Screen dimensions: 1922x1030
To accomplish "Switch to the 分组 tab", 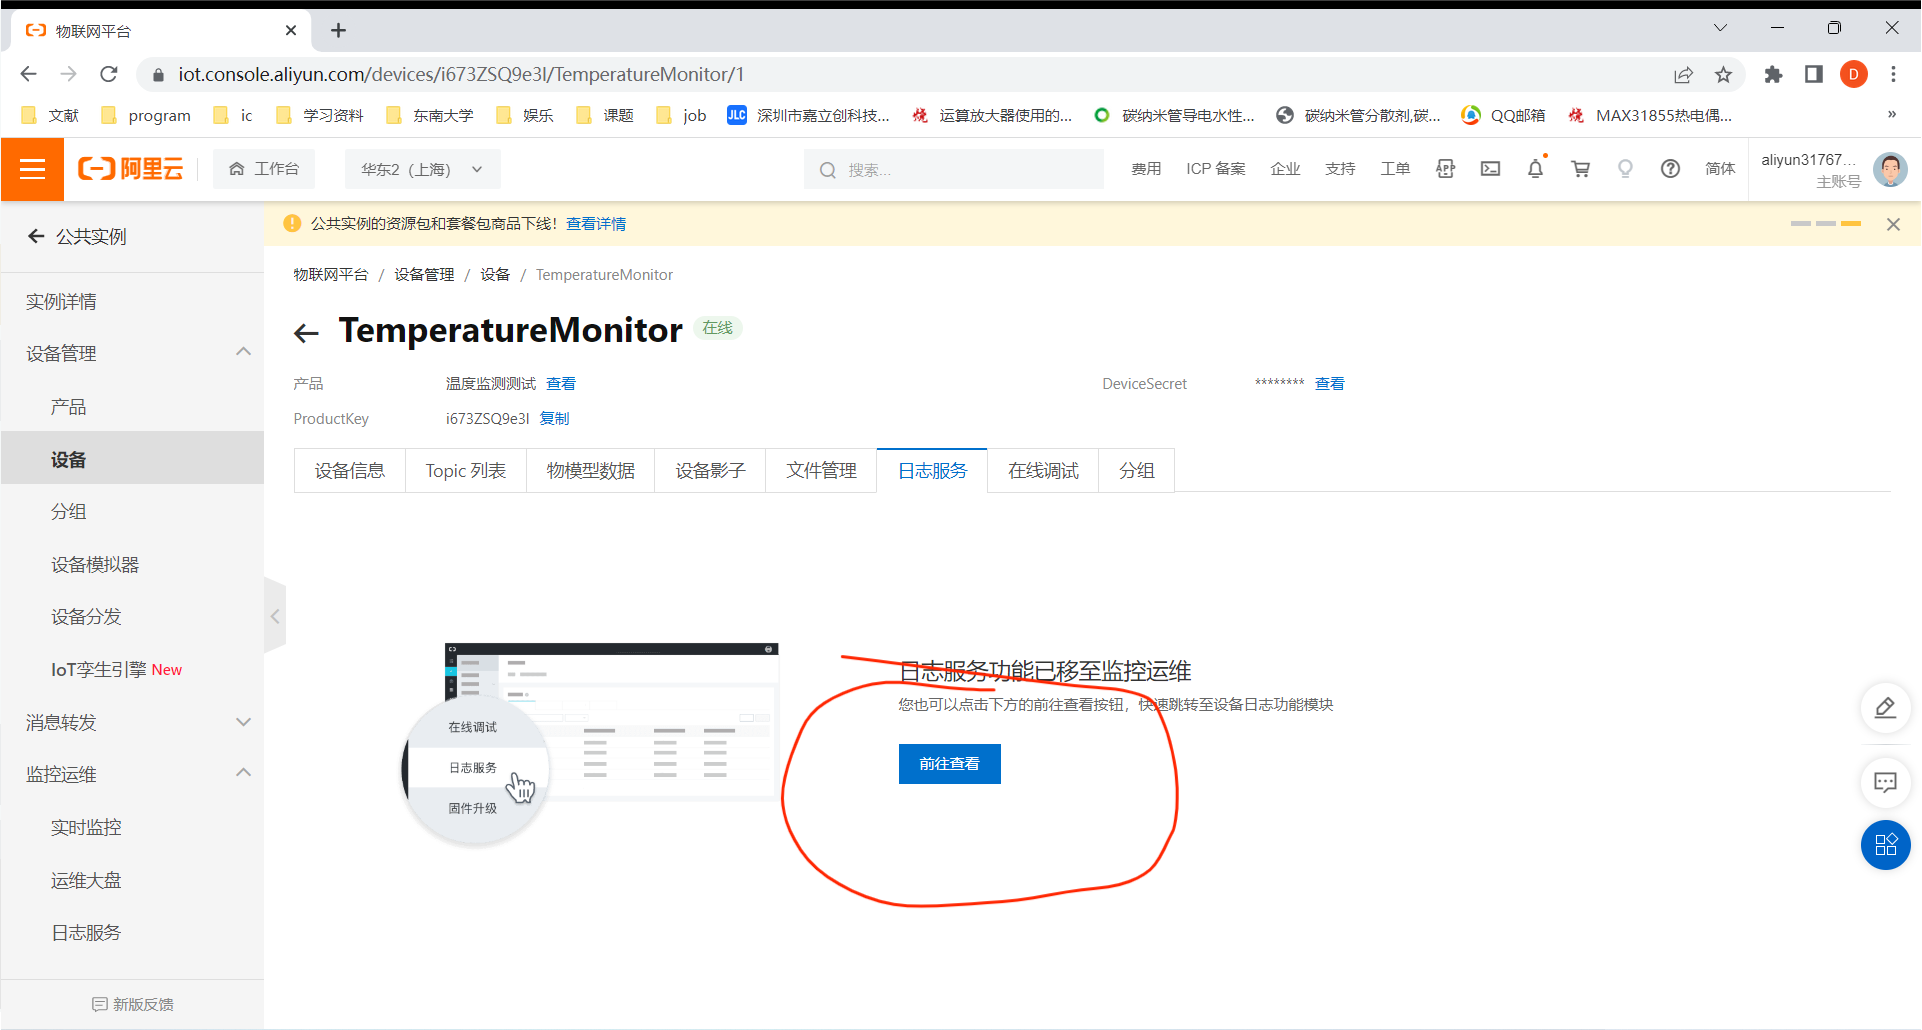I will pos(1136,470).
